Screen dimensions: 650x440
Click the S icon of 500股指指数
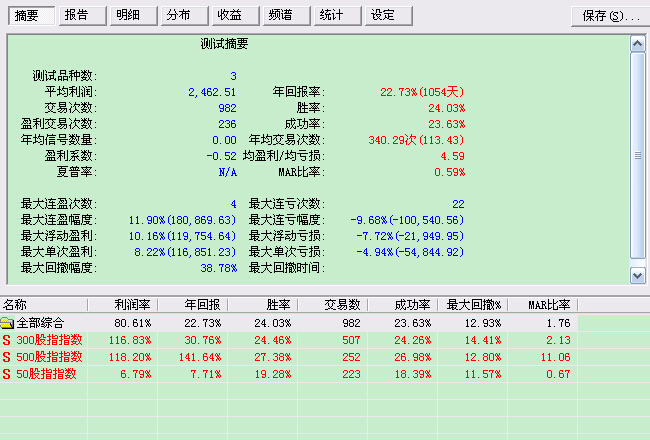coord(6,357)
